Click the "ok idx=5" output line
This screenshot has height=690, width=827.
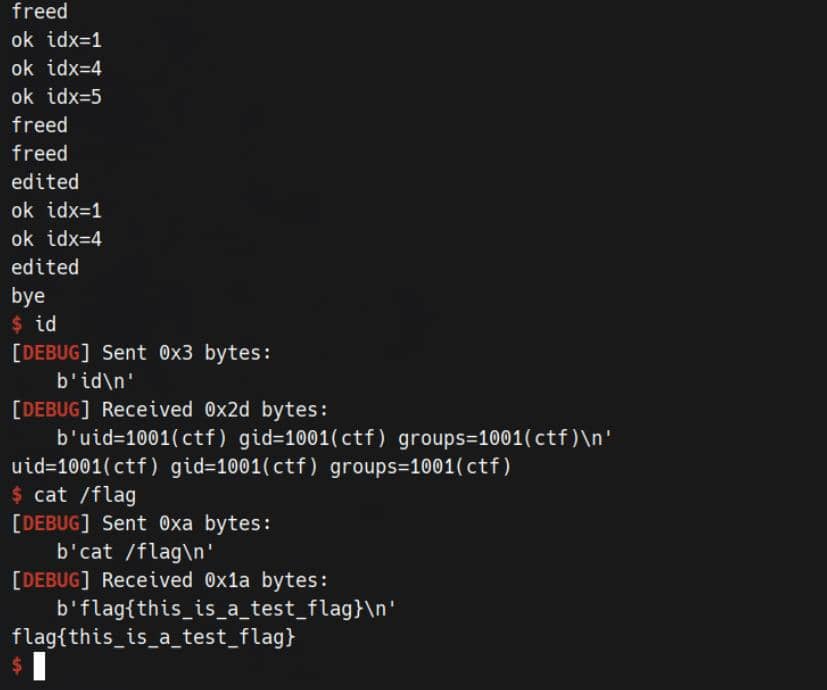click(56, 97)
